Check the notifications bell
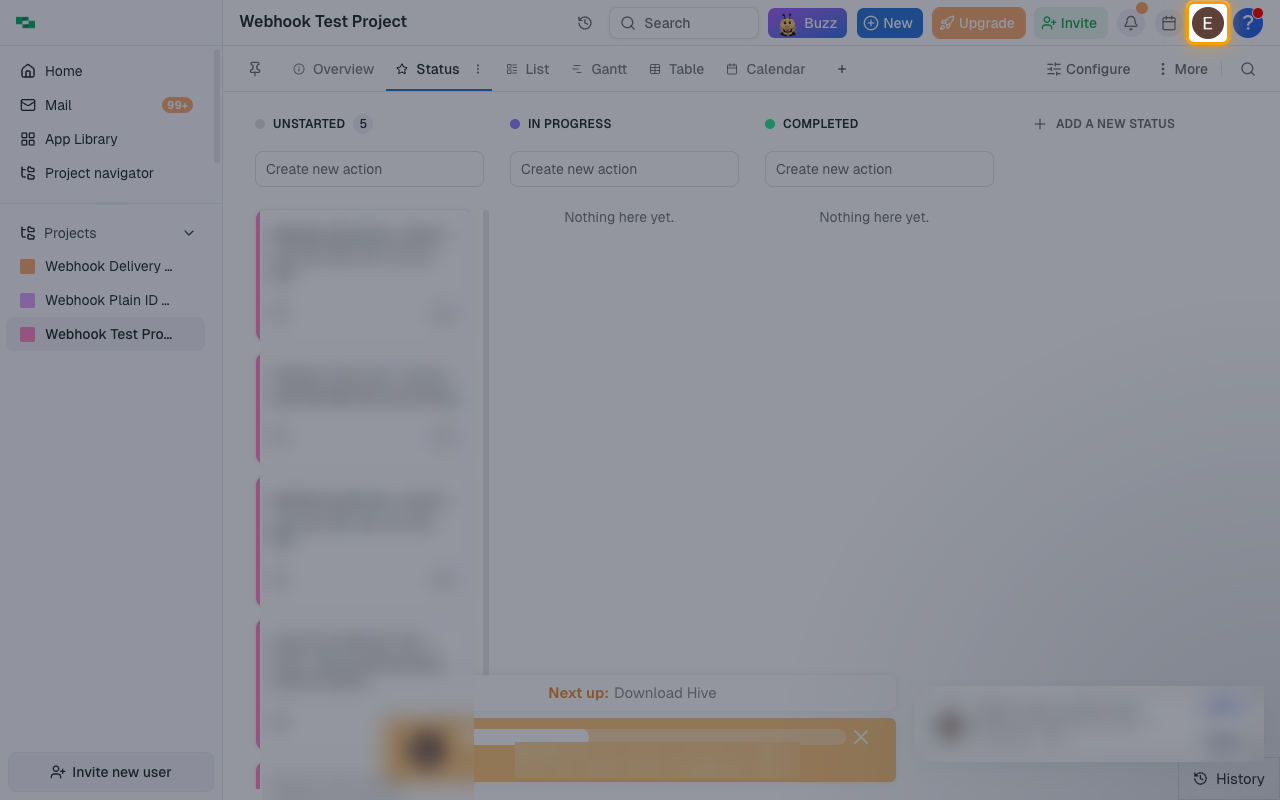Viewport: 1280px width, 800px height. (1131, 23)
